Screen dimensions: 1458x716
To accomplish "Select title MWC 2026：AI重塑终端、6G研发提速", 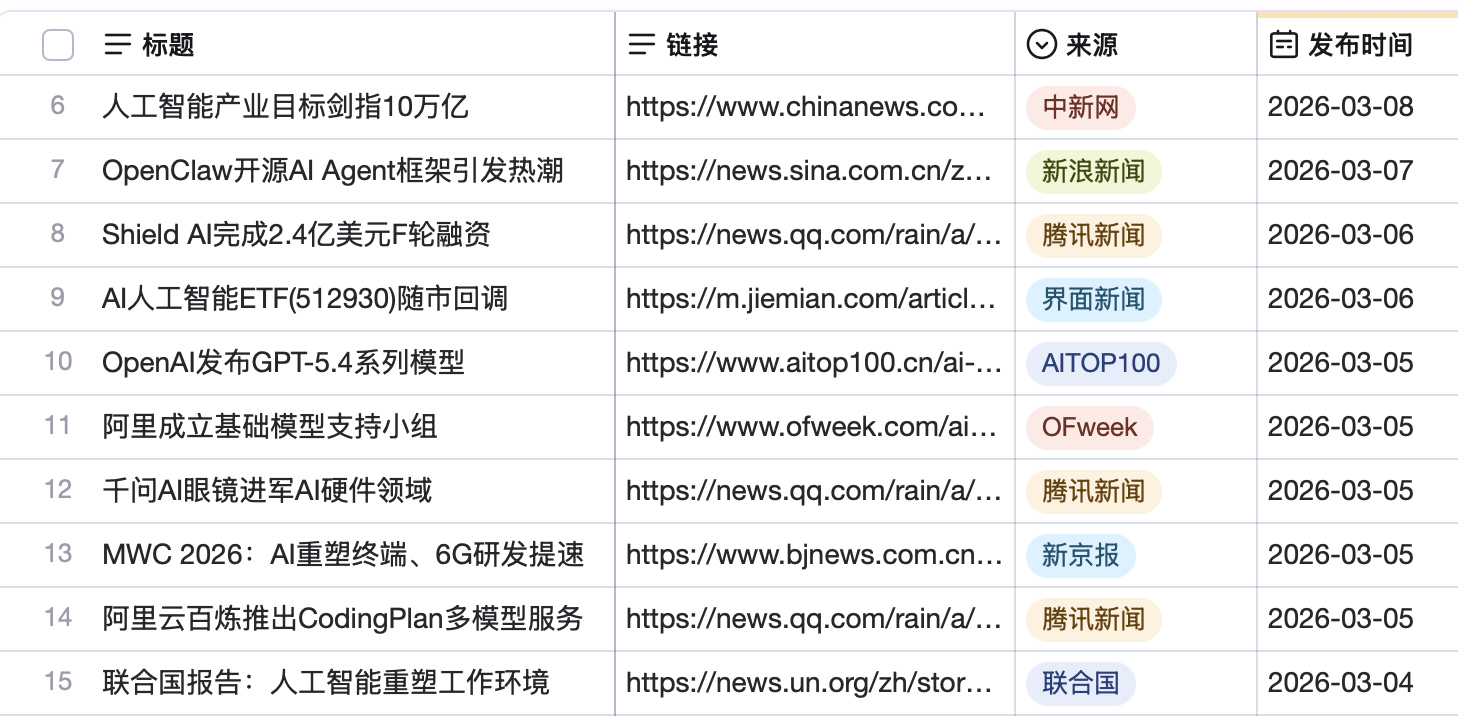I will pyautogui.click(x=343, y=554).
